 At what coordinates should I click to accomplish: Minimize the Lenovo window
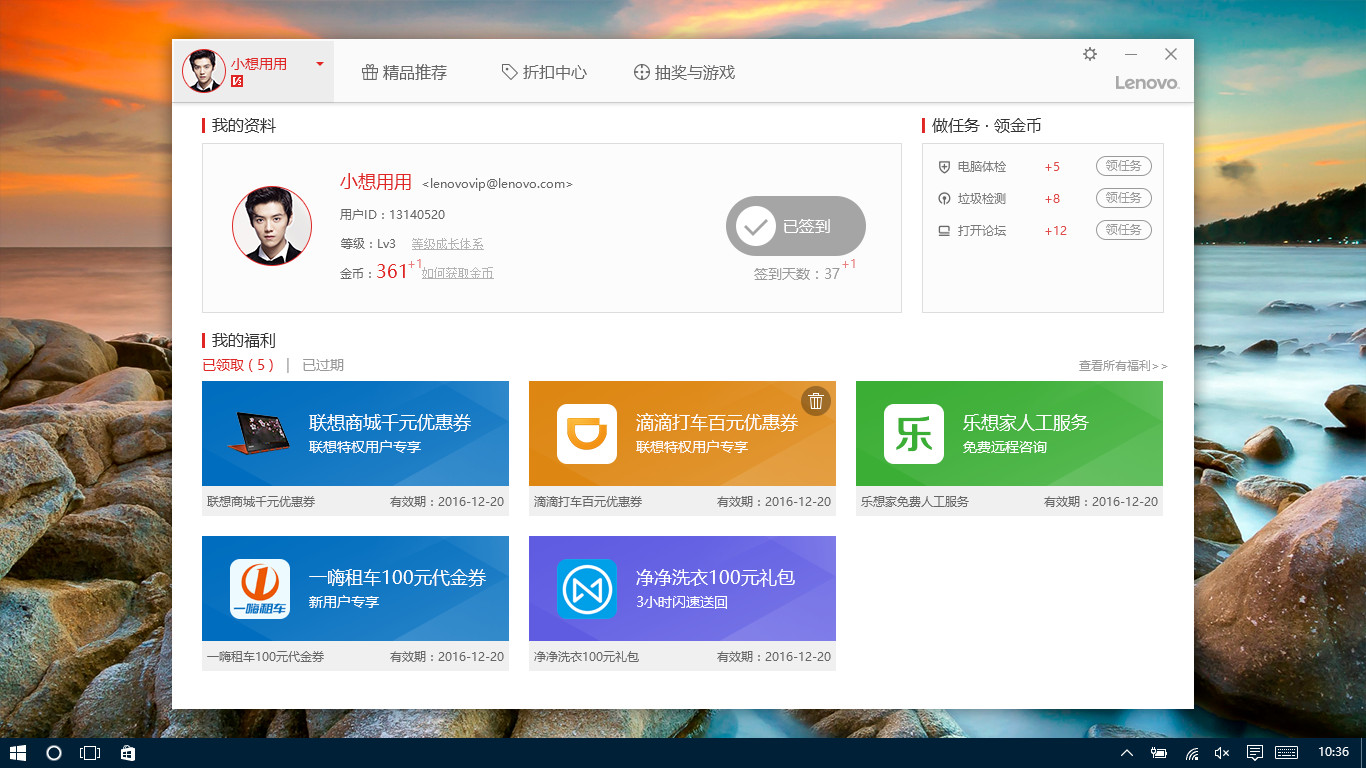1131,54
